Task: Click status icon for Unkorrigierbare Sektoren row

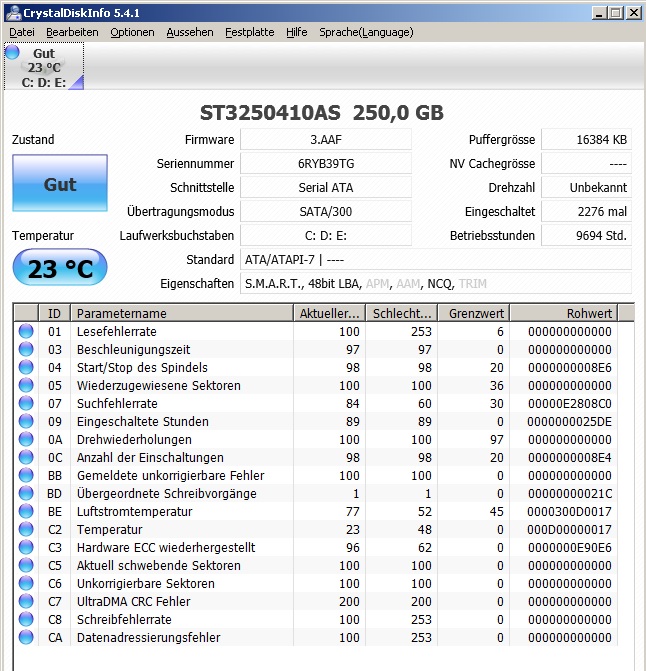Action: [x=26, y=583]
